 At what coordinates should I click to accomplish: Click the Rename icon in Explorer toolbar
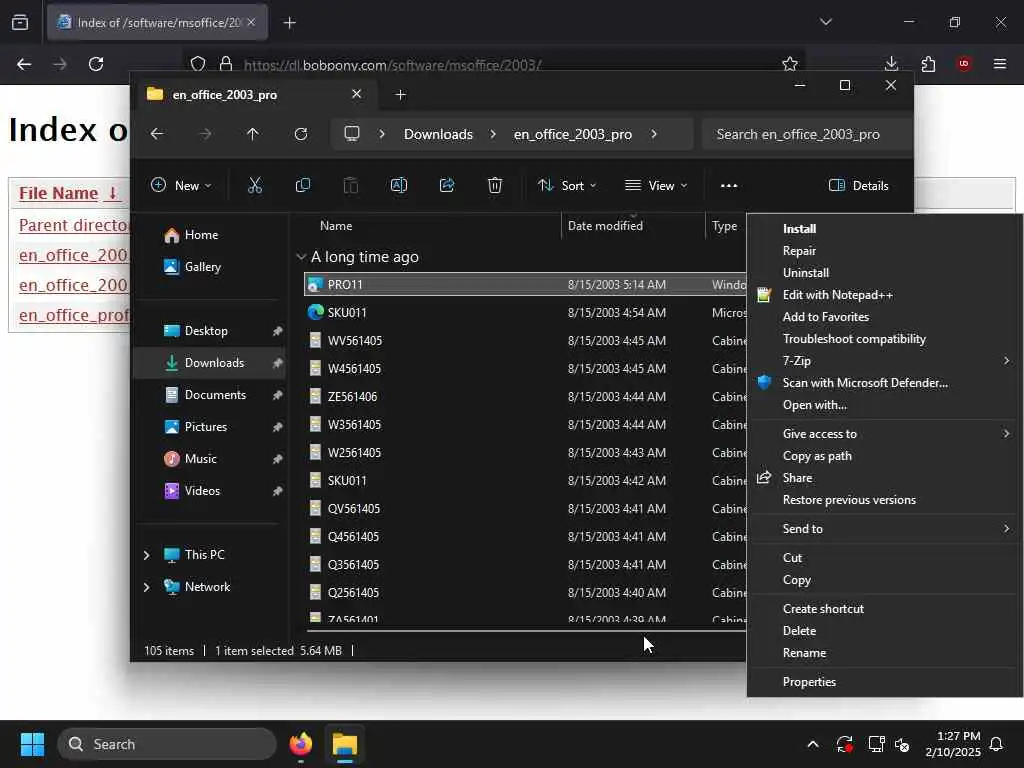coord(398,185)
